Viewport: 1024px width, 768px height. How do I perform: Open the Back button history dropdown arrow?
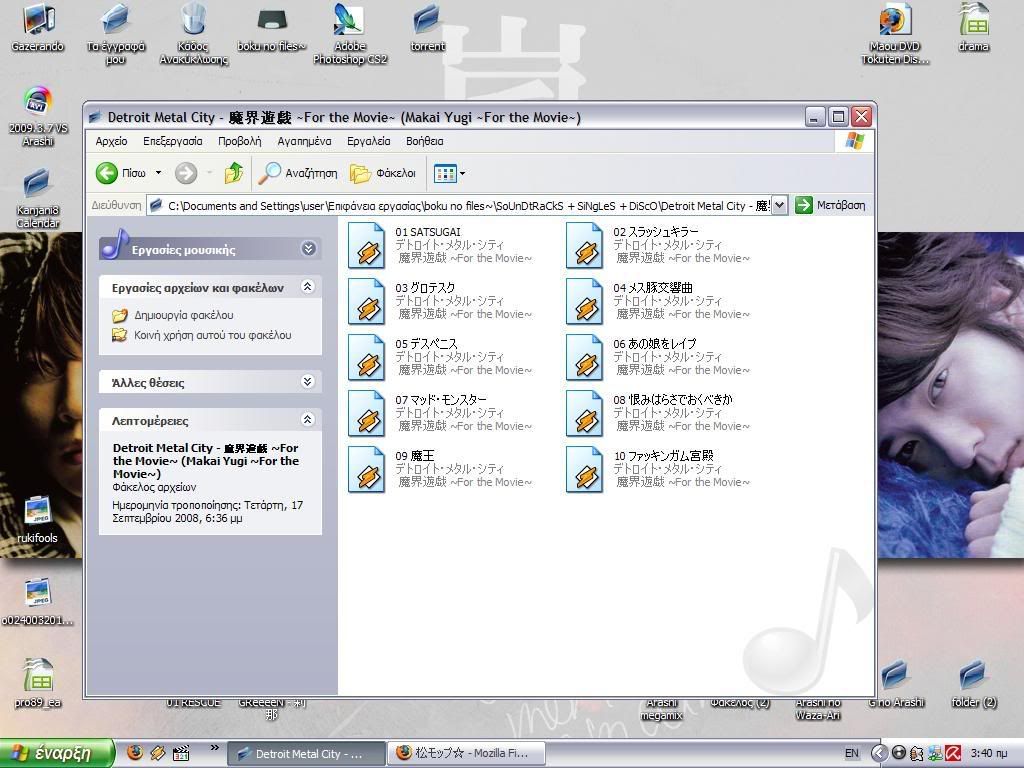[158, 173]
